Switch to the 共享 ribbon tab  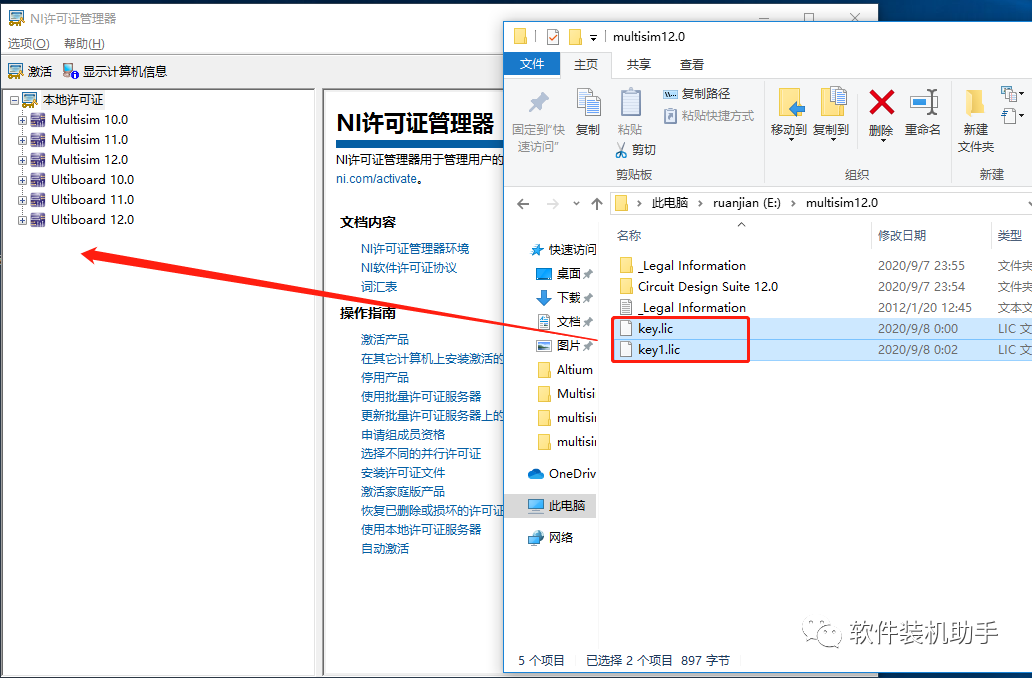pos(638,65)
